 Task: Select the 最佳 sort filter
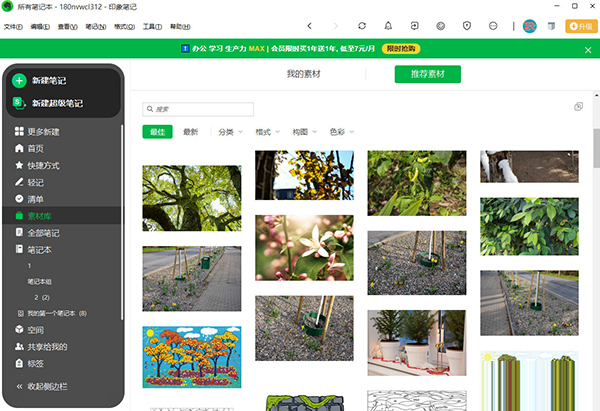(x=157, y=132)
